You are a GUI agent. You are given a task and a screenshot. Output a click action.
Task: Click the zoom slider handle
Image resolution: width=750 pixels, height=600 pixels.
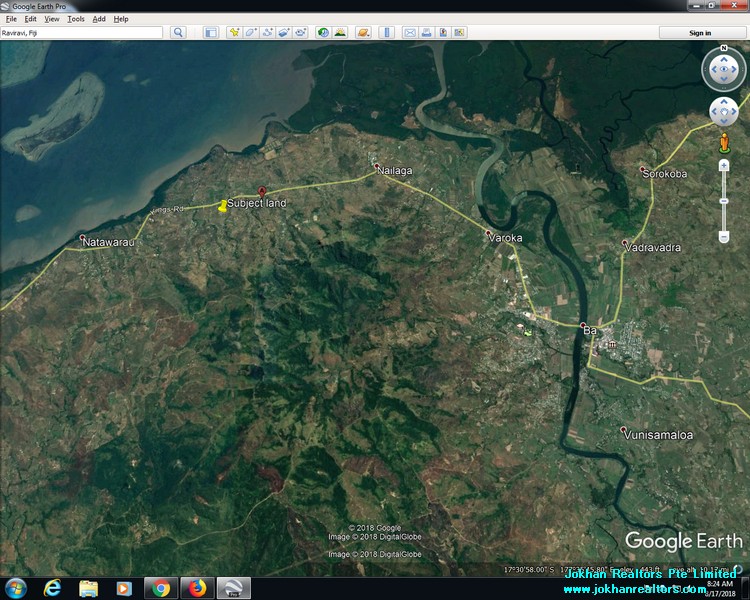click(723, 201)
